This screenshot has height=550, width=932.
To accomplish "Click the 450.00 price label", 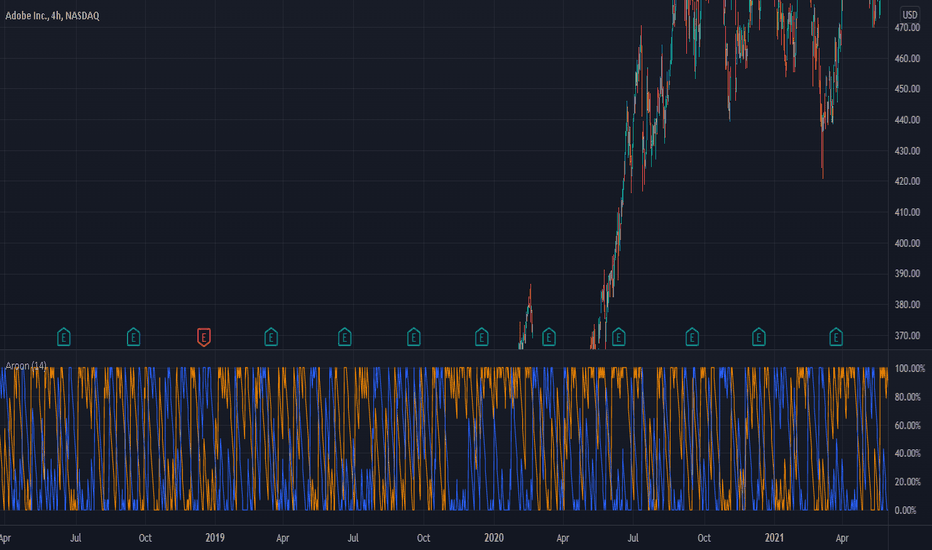I will coord(907,89).
